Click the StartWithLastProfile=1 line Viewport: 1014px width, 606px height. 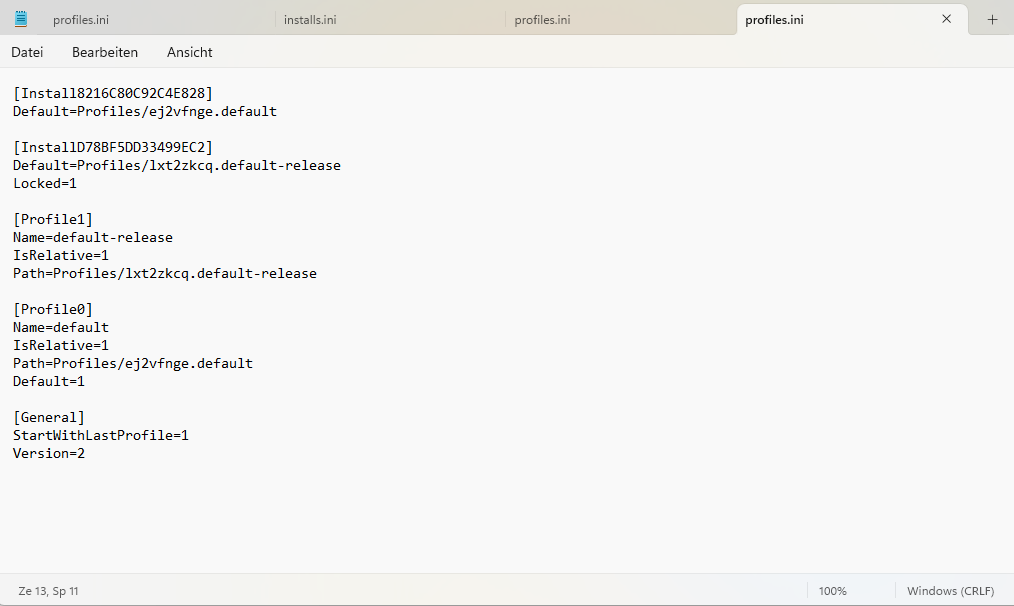(101, 435)
